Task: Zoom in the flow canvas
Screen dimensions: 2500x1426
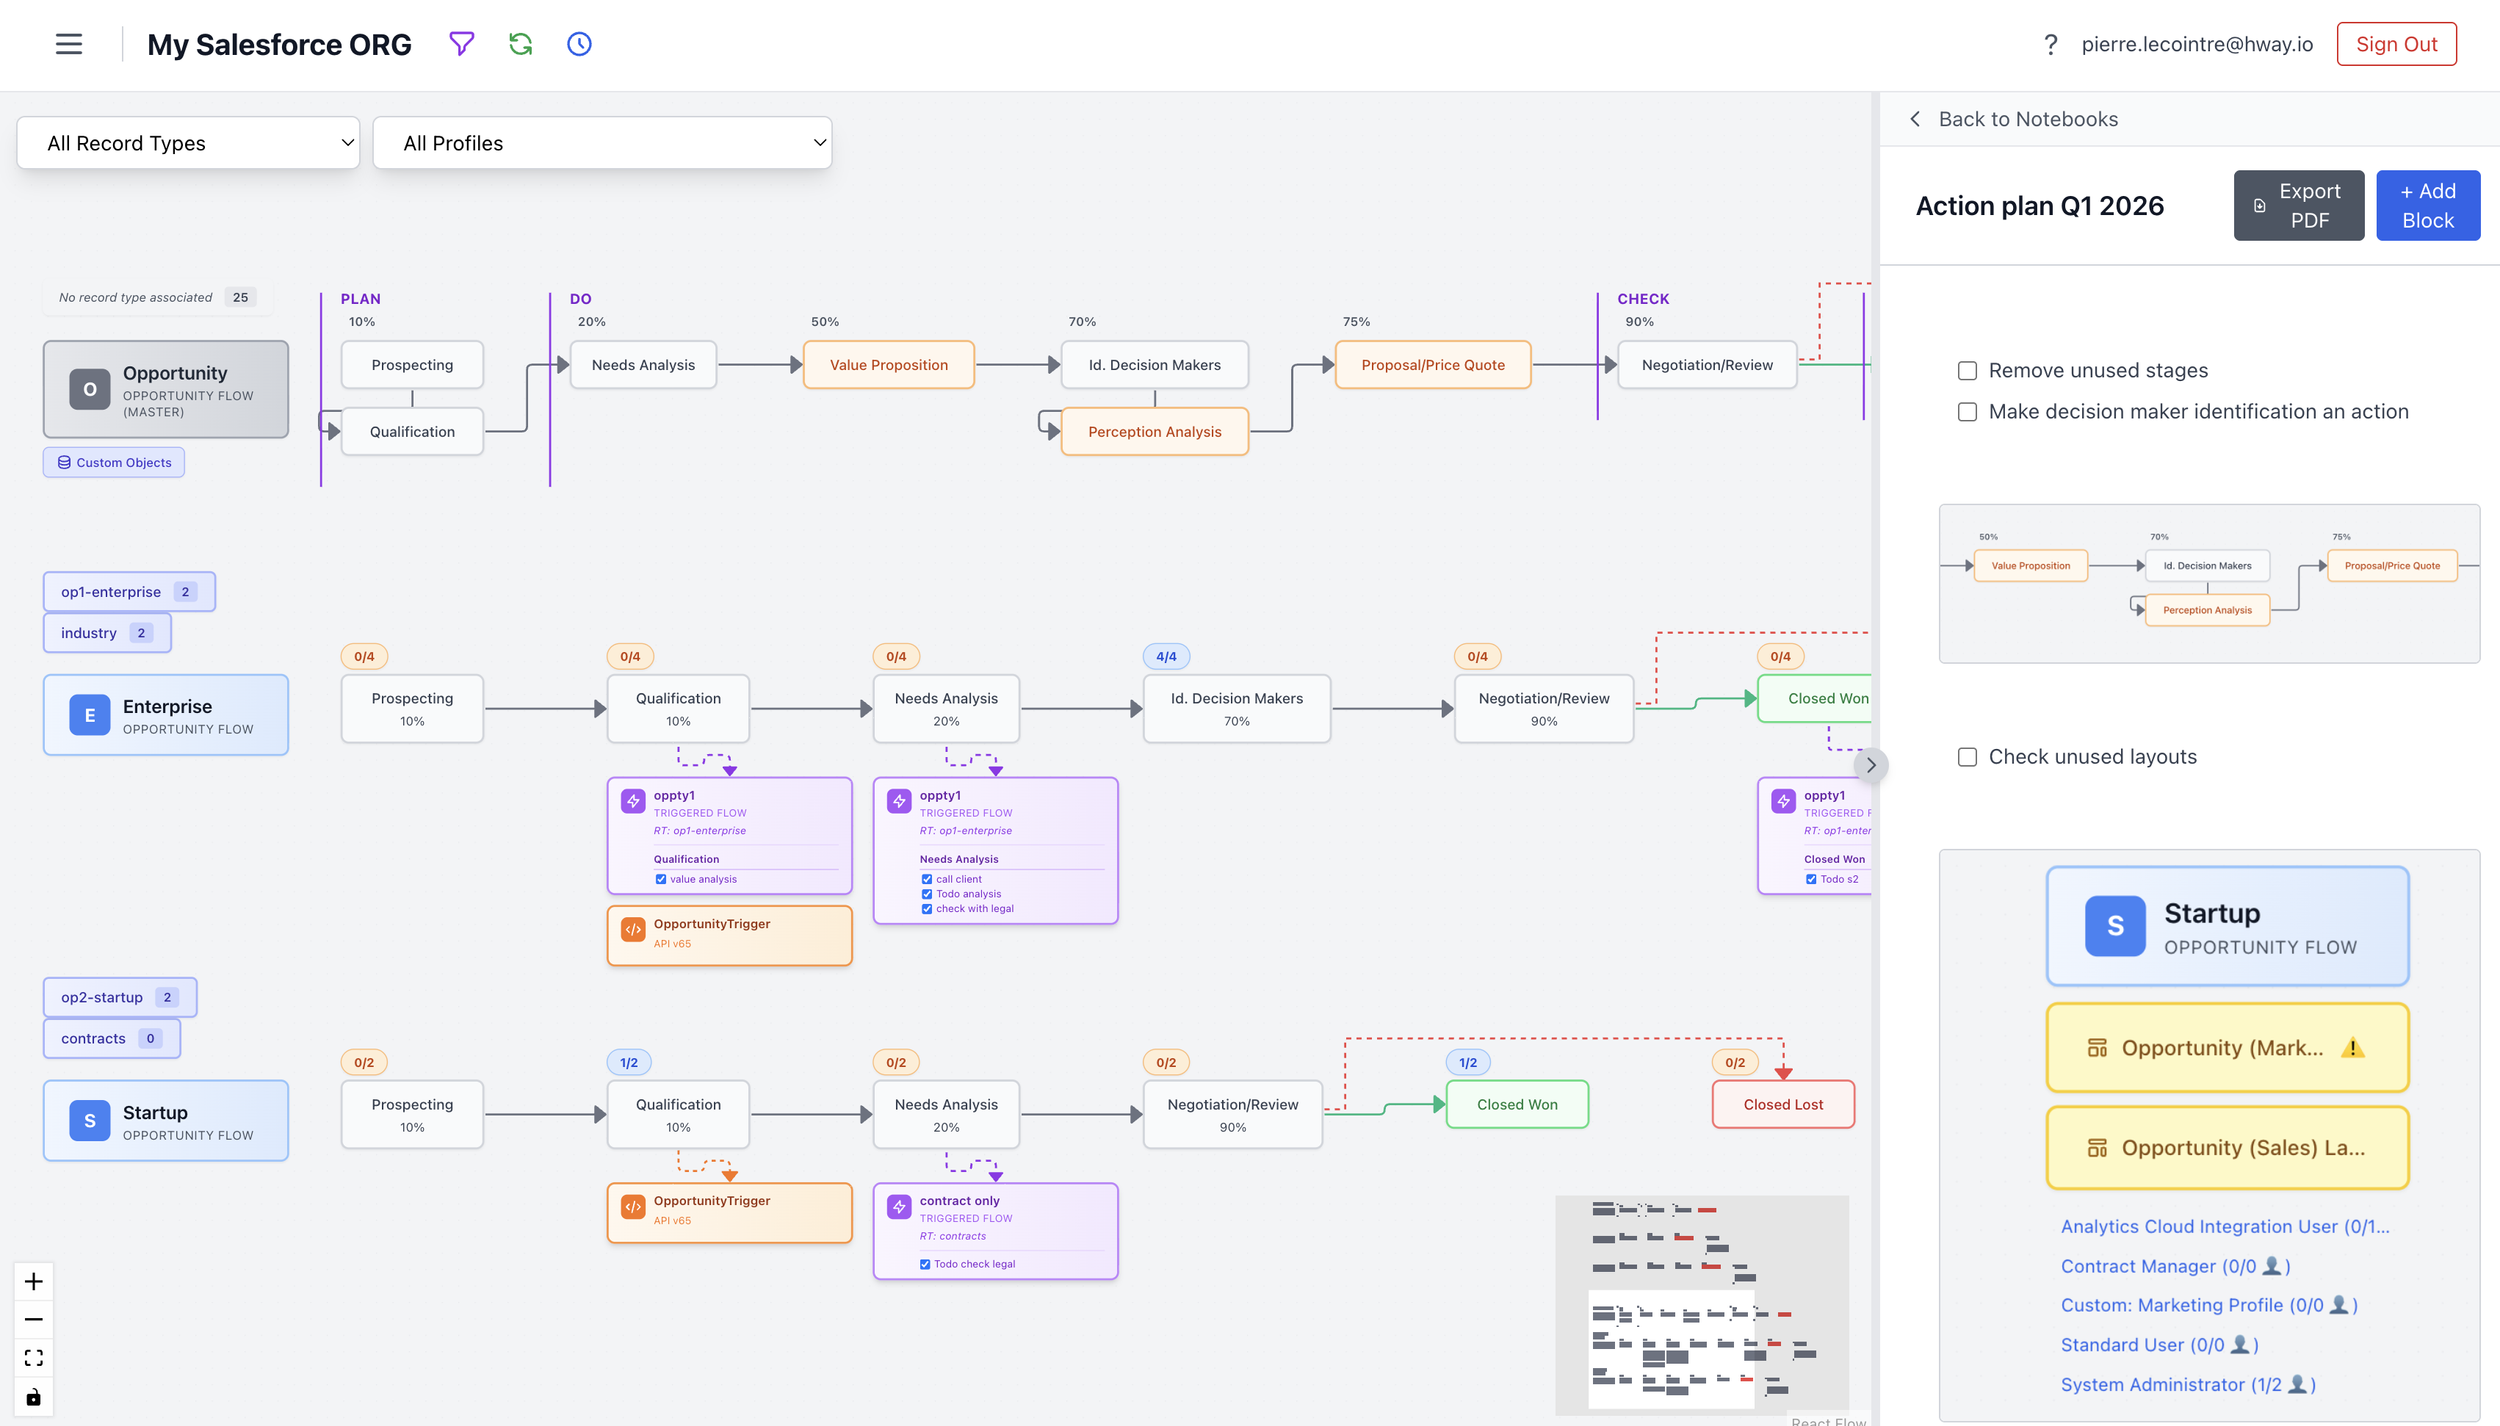Action: pos(34,1281)
